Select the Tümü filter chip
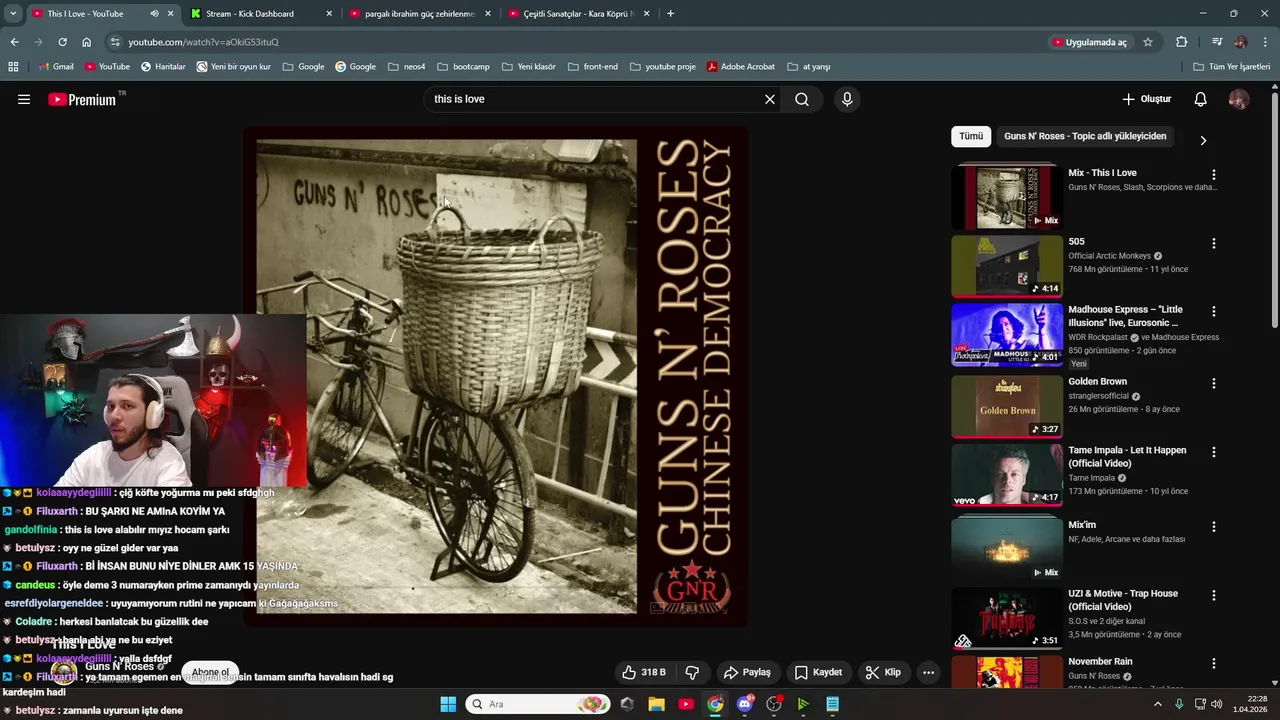Image resolution: width=1280 pixels, height=720 pixels. [971, 136]
